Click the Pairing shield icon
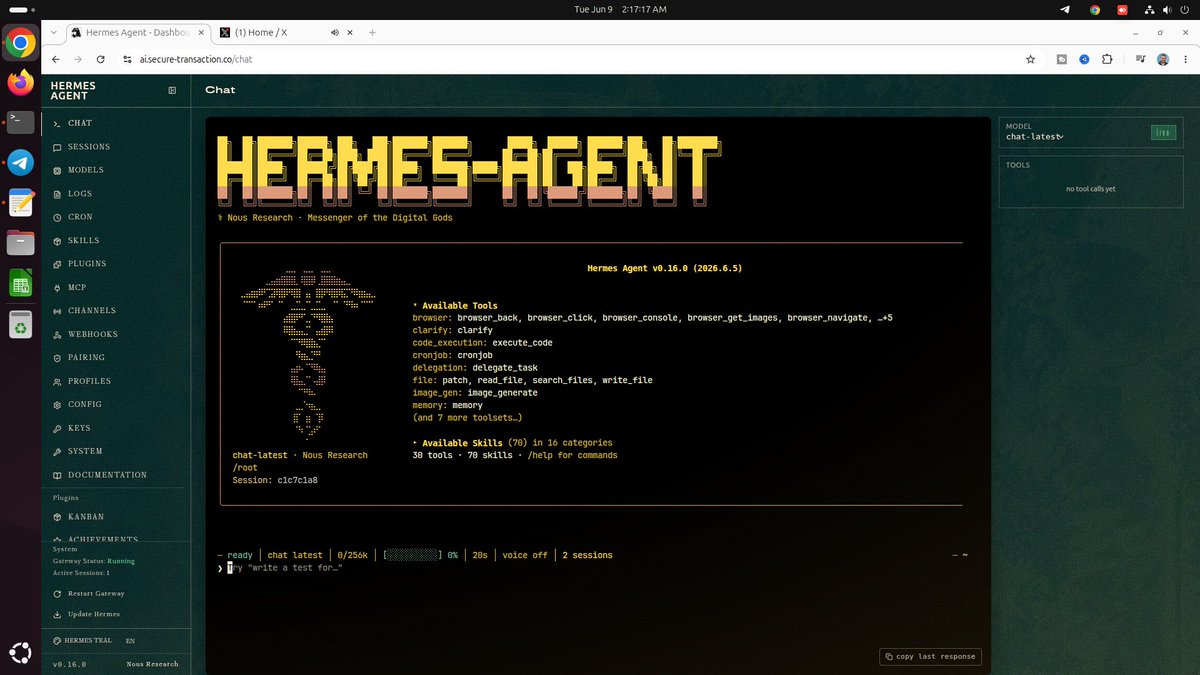 57,358
